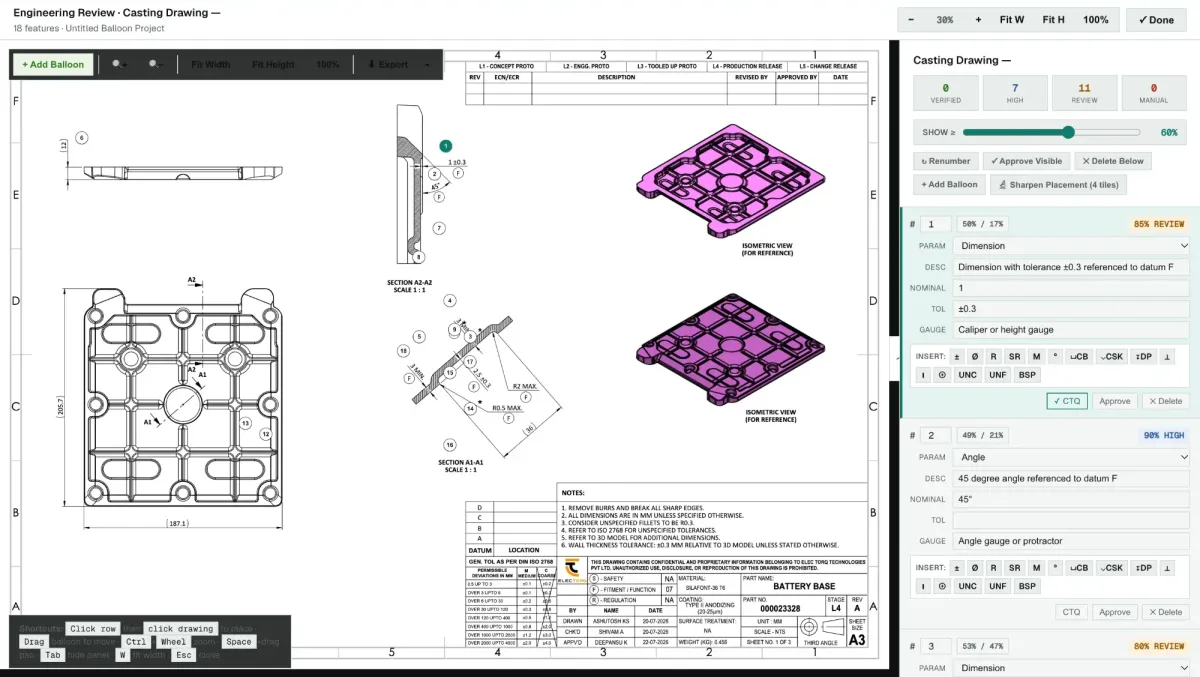Insert UNF thread label in feature 2 card
This screenshot has height=677, width=1200.
pos(997,586)
